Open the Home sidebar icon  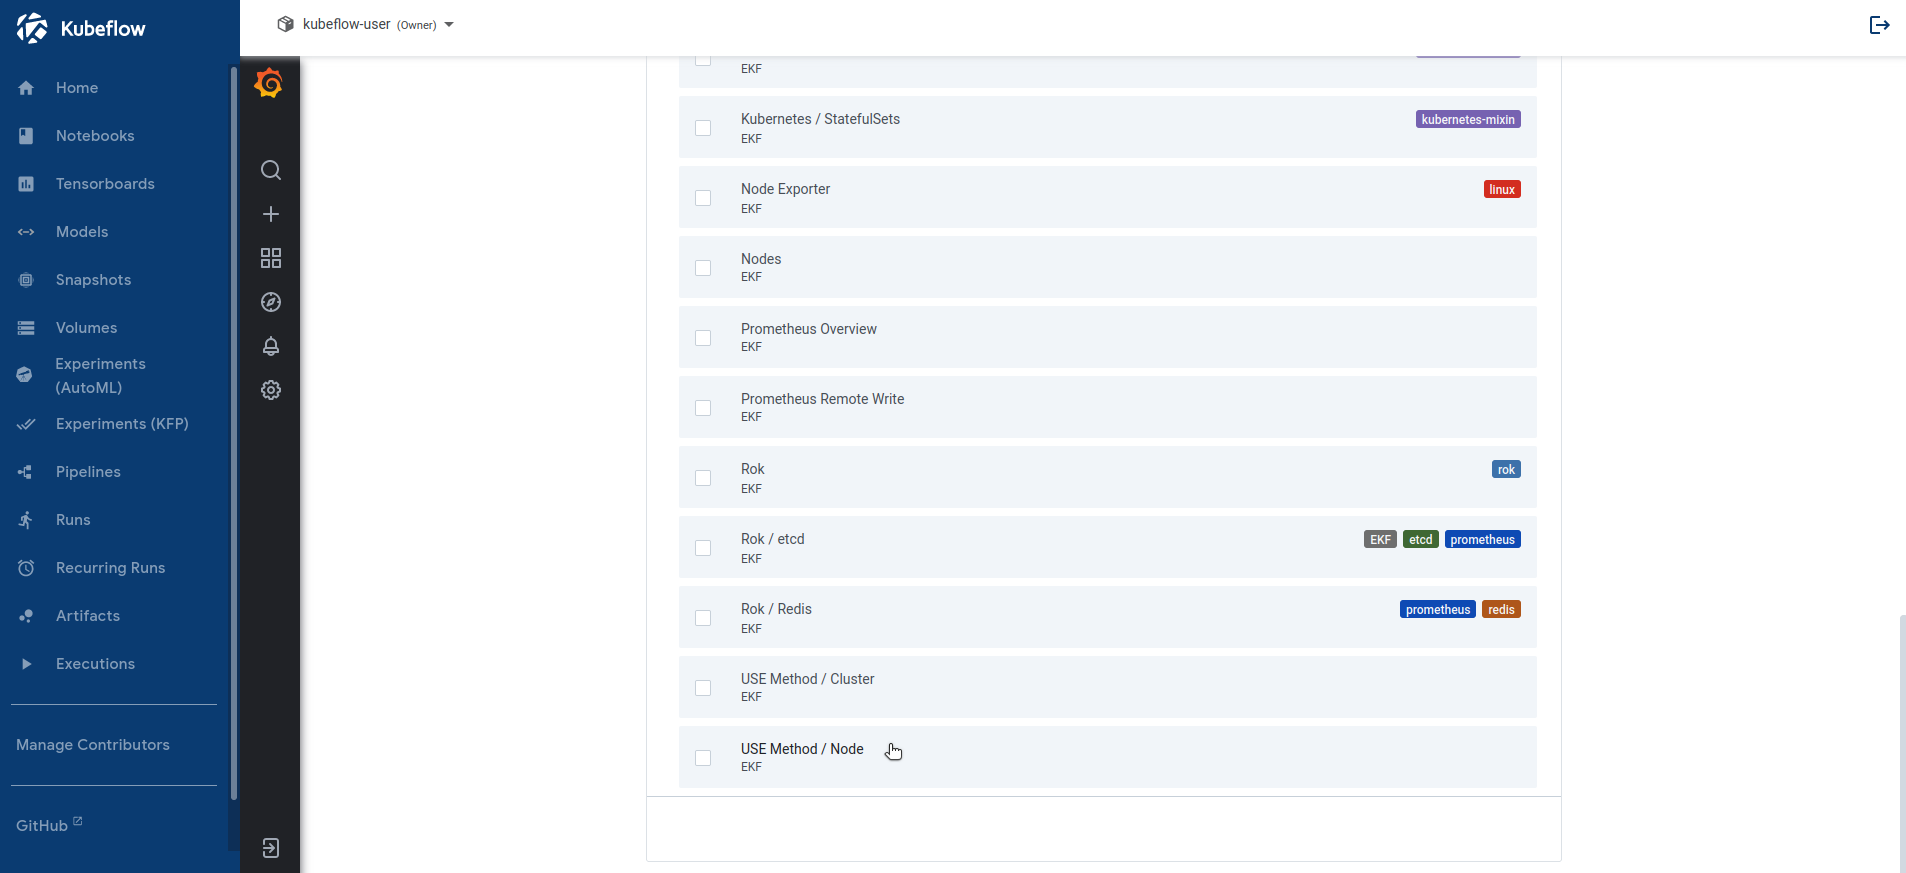point(26,88)
